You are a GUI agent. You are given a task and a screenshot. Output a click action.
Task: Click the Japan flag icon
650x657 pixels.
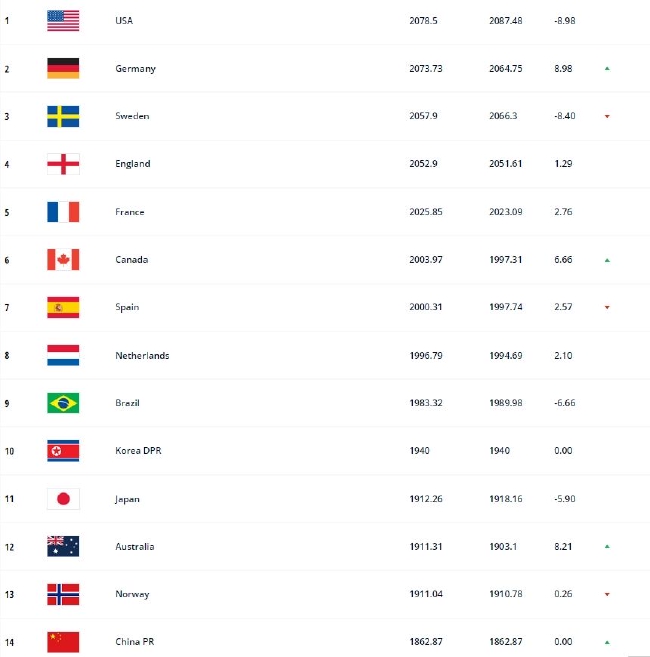tap(63, 499)
